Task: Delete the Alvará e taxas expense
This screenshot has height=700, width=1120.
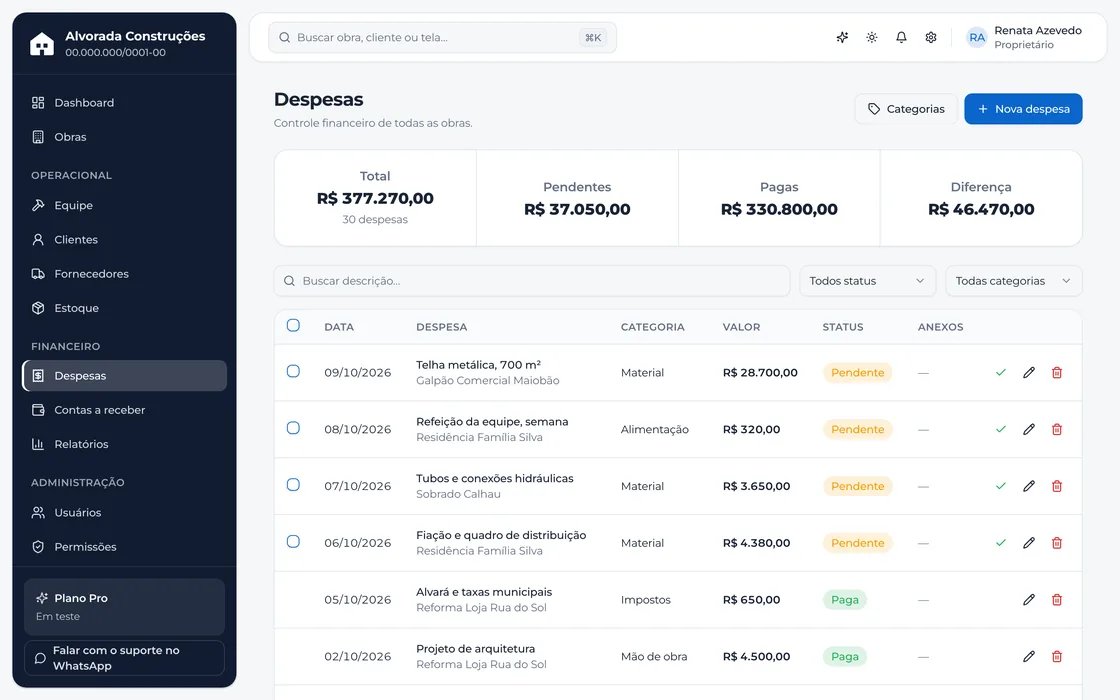Action: click(x=1057, y=599)
